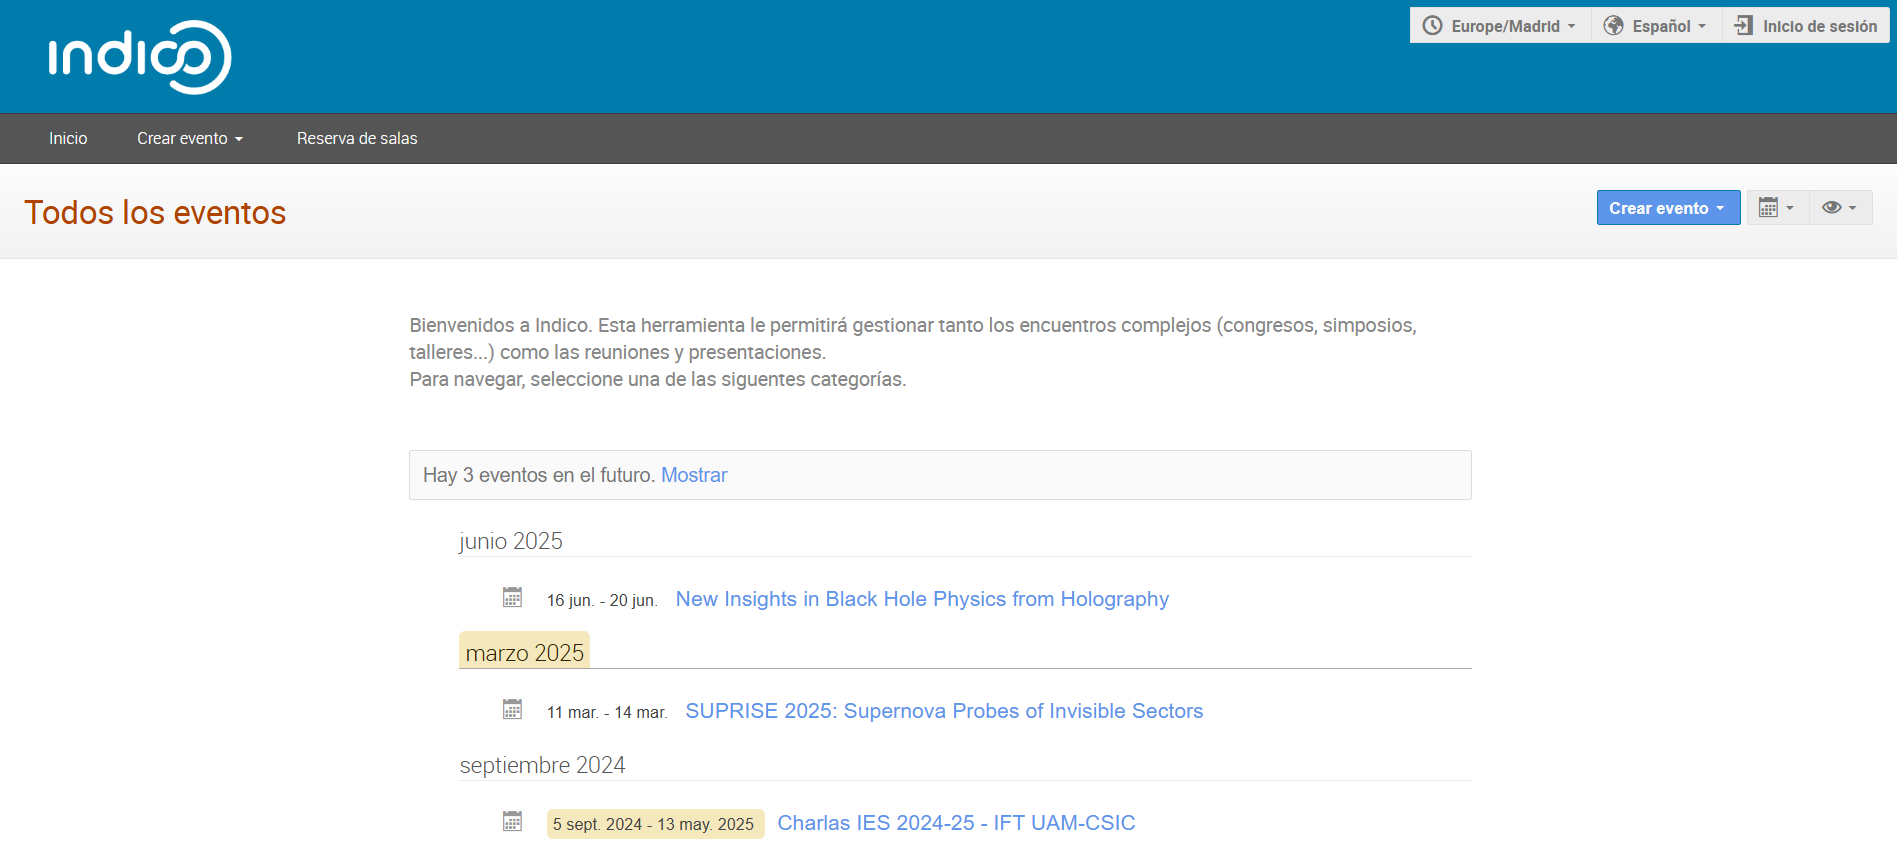
Task: Click the clock icon in the timezone button
Action: click(1432, 26)
